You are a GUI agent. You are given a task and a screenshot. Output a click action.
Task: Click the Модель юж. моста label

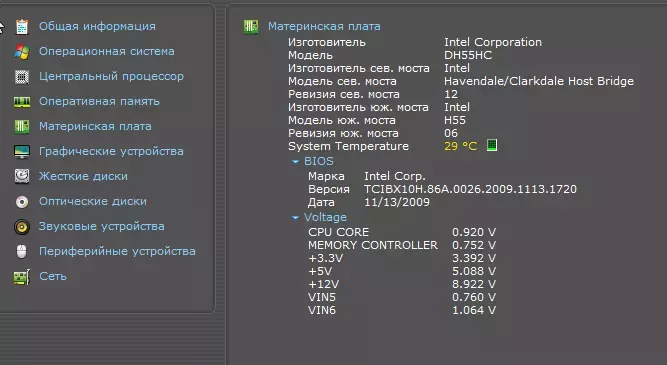[x=342, y=120]
